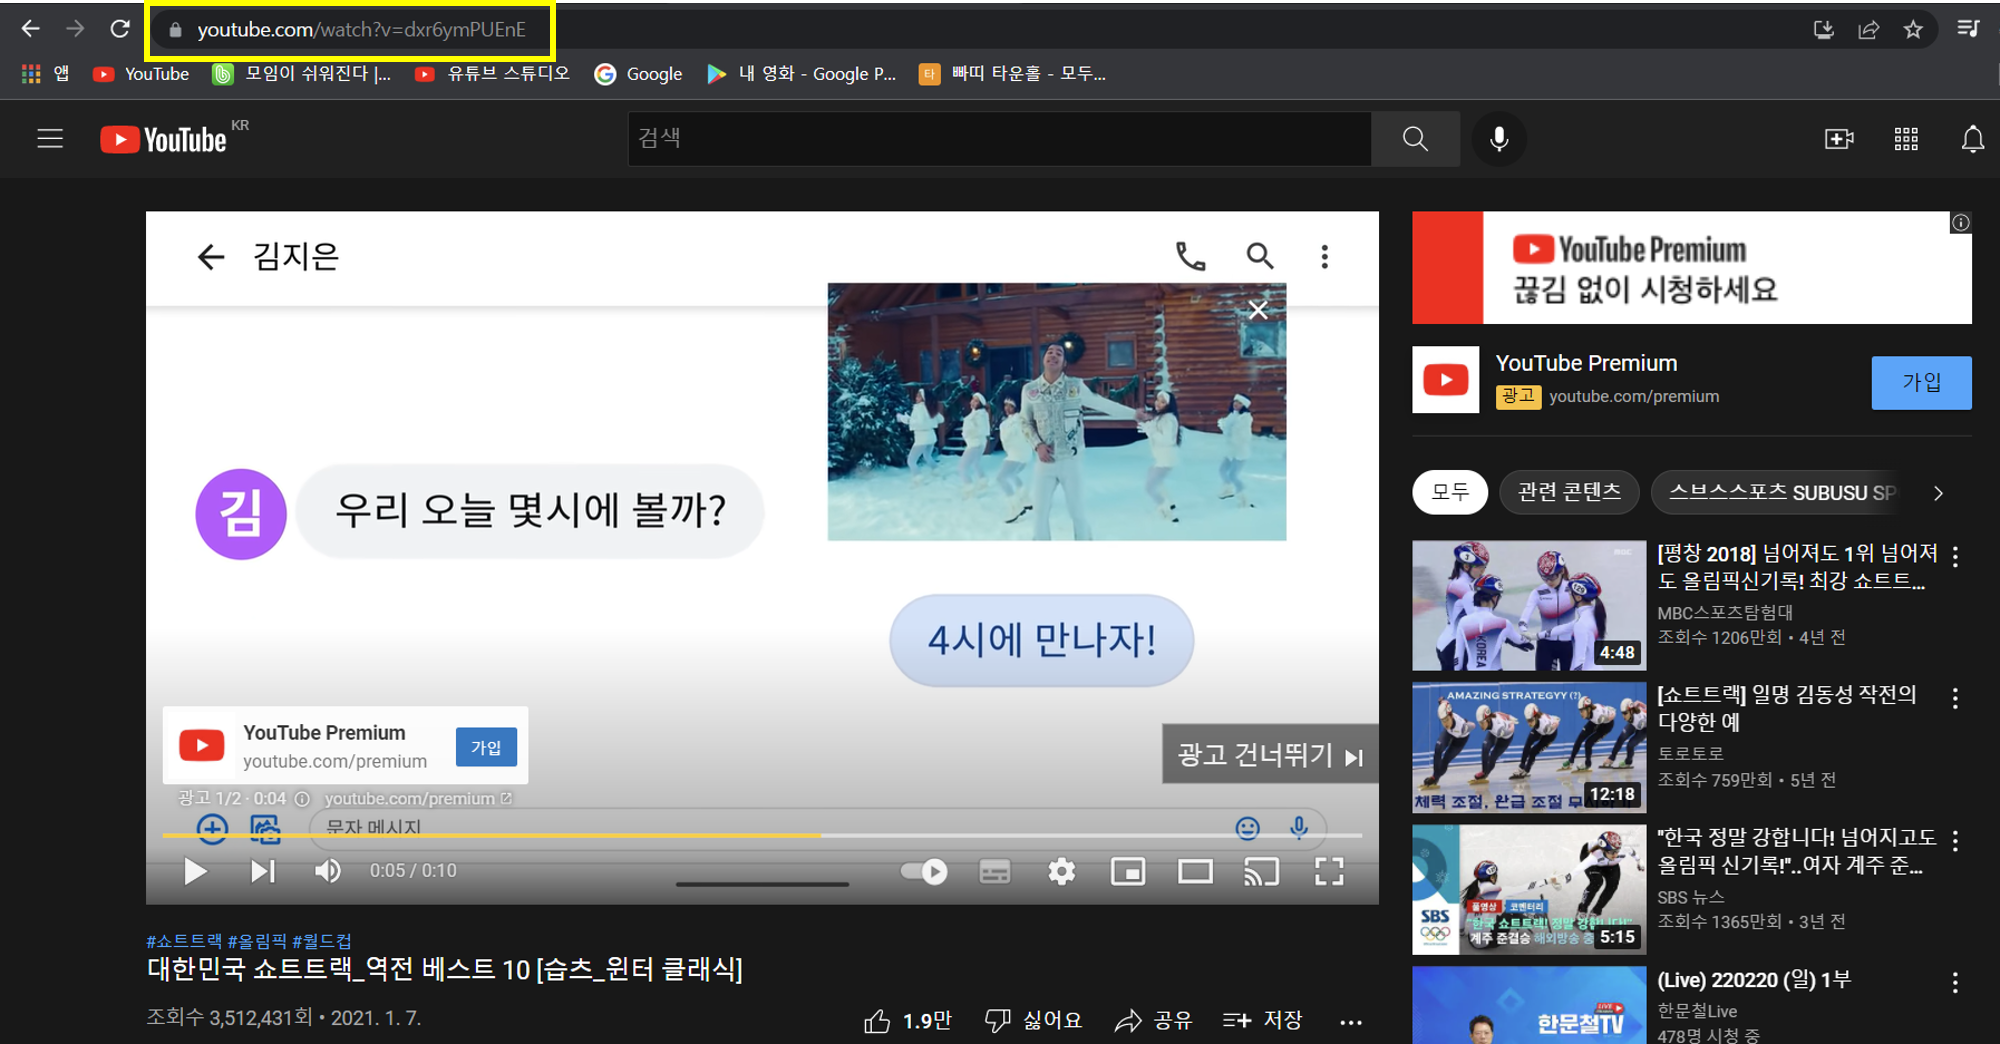Open the 일명 김동성 작전 video thumbnail
Screen dimensions: 2000x1044
pos(1529,748)
